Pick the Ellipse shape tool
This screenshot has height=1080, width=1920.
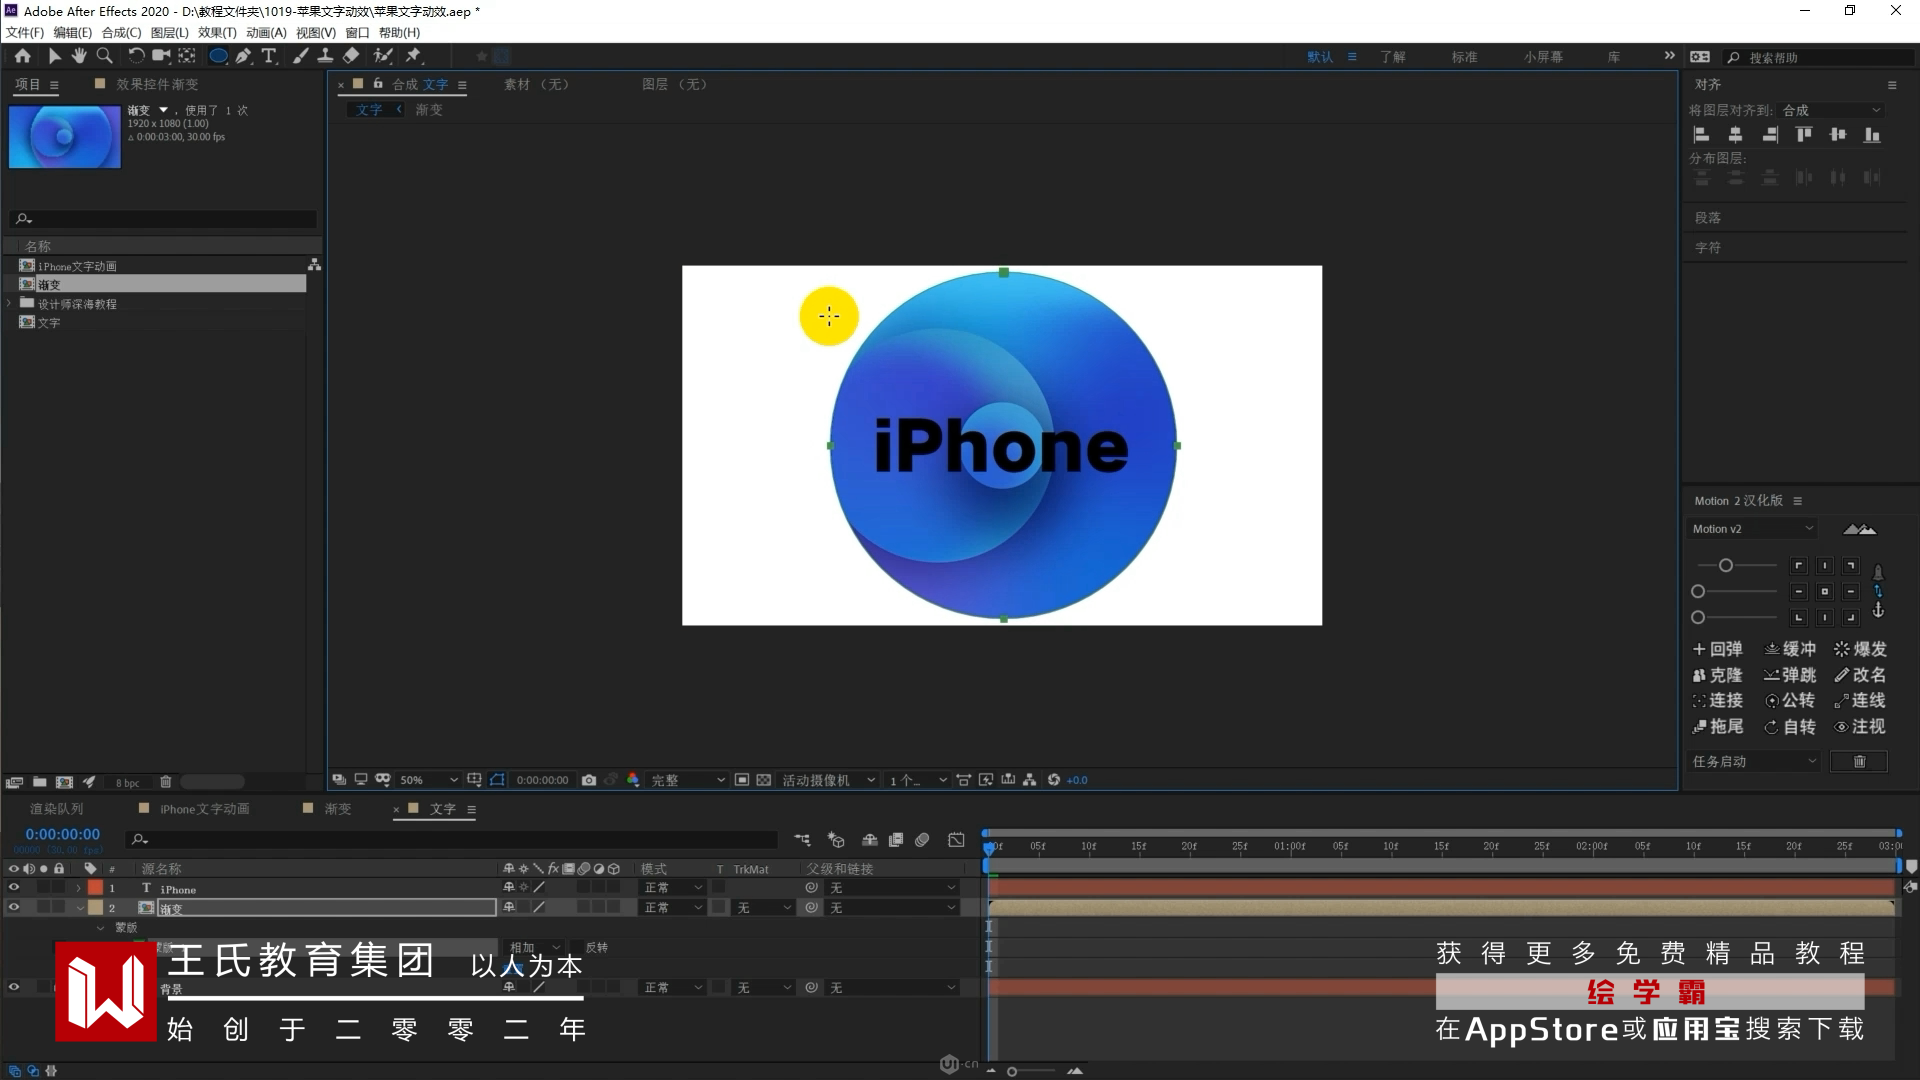(217, 56)
